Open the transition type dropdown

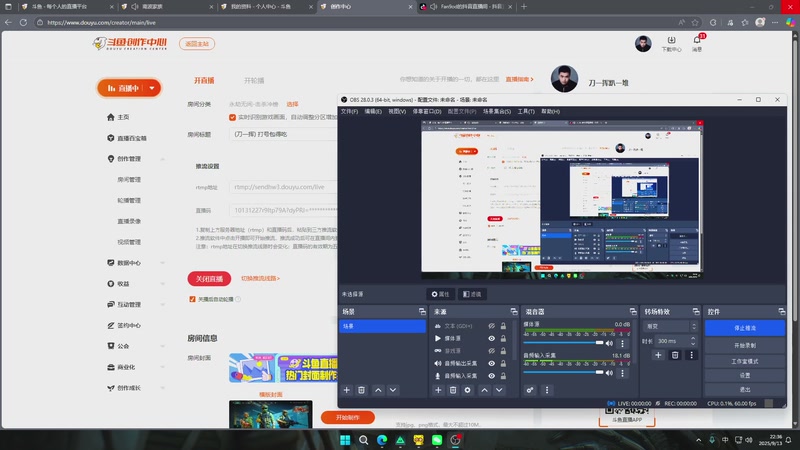click(670, 326)
